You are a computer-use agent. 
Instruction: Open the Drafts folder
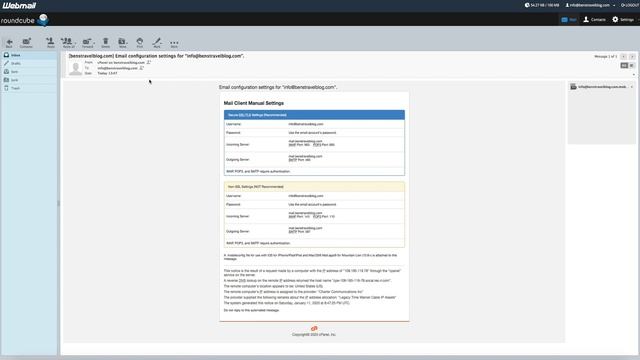[x=29, y=63]
